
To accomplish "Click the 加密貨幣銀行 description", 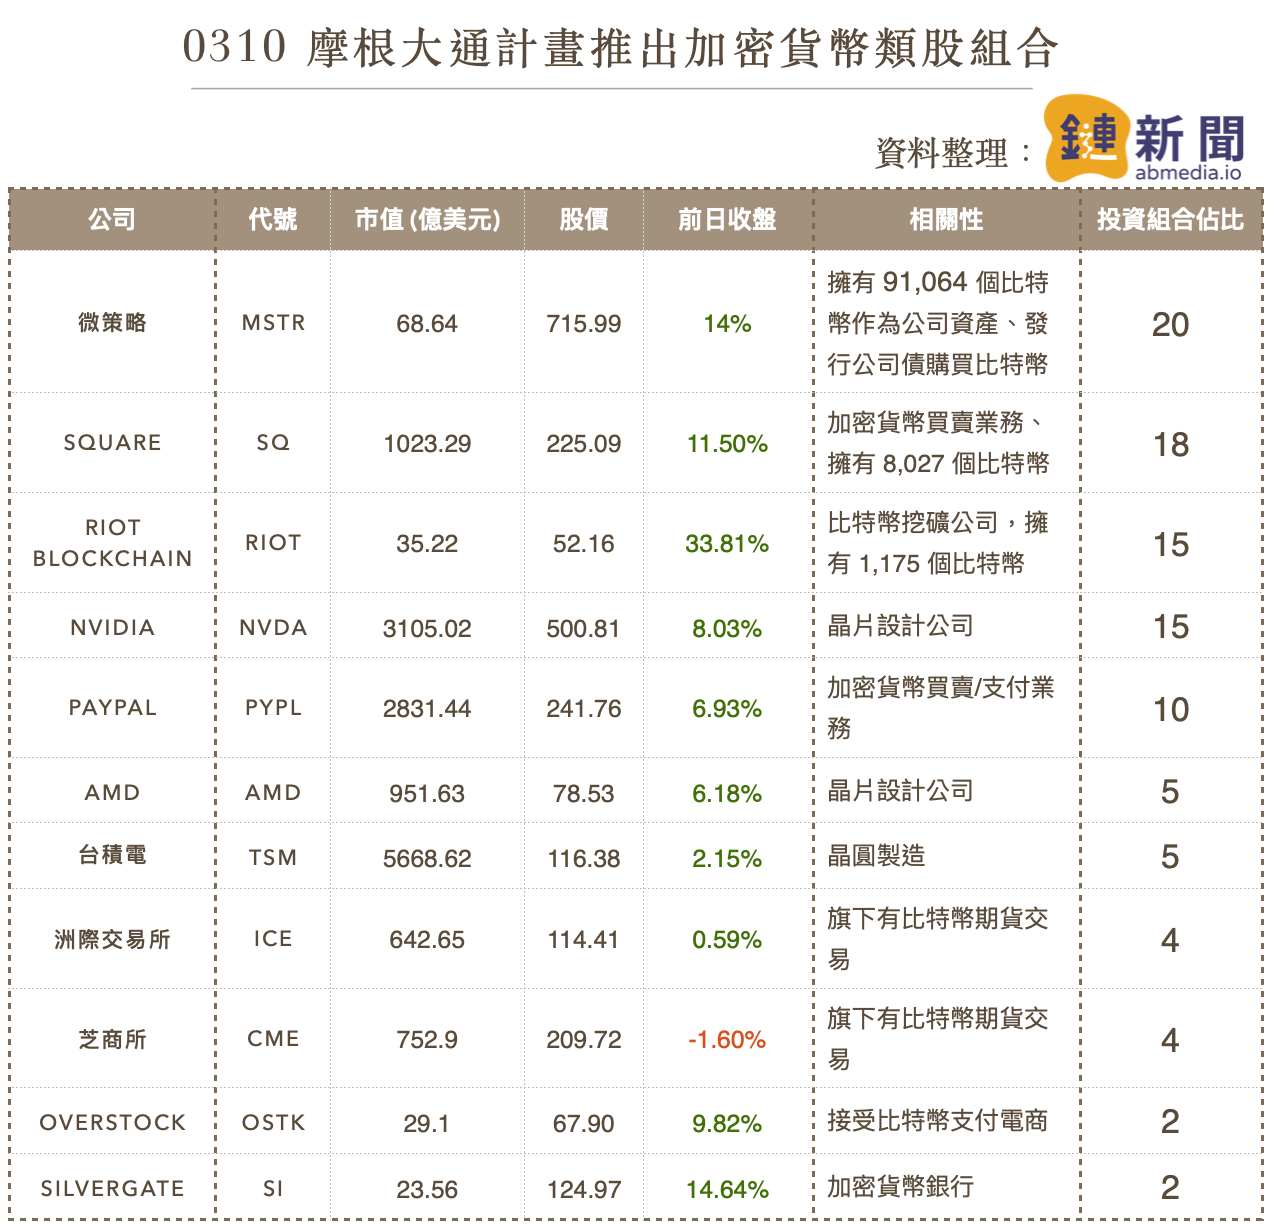I will point(900,1187).
